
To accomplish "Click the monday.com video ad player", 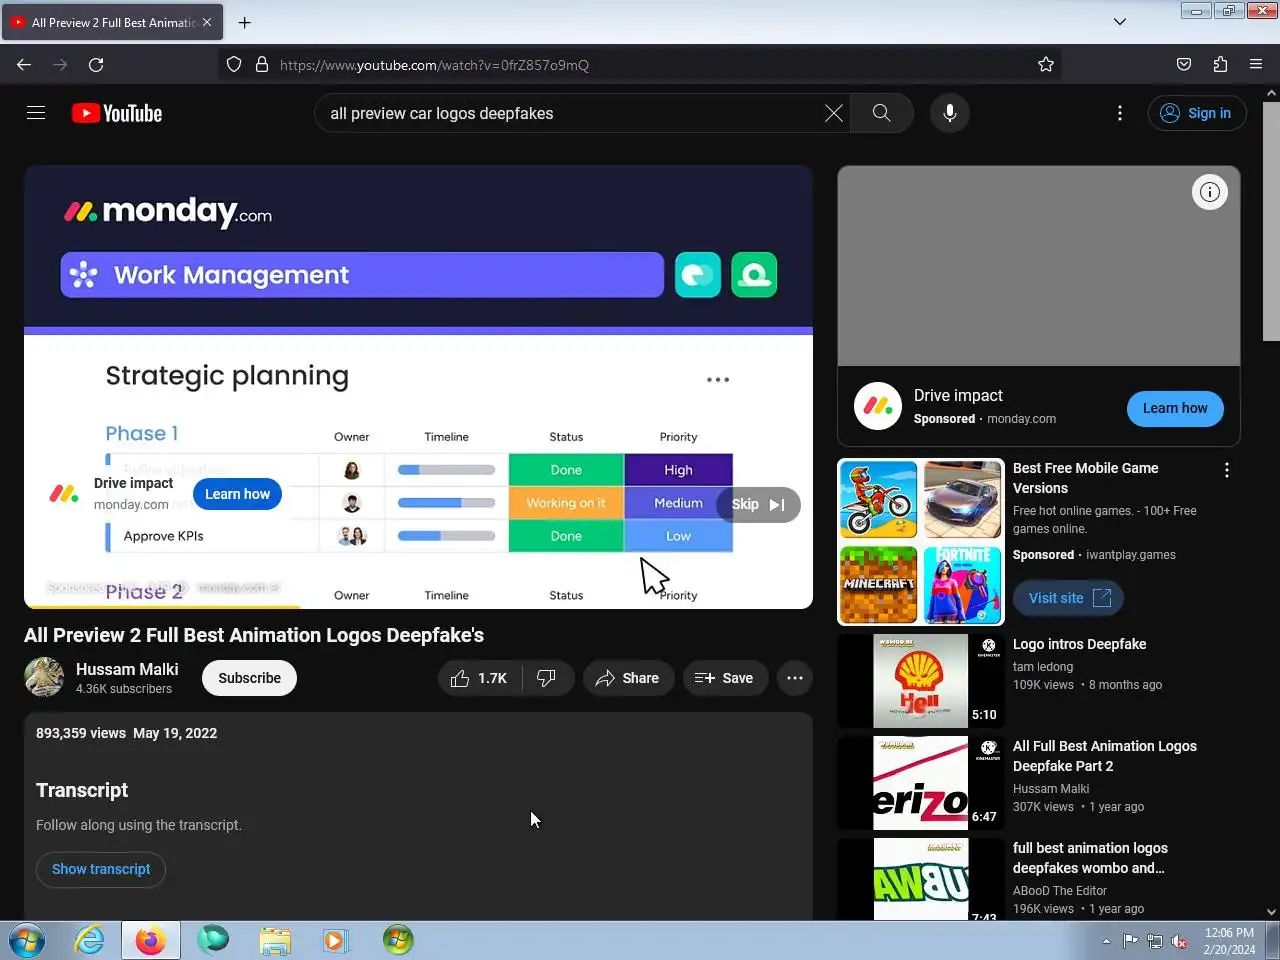I will tap(418, 387).
